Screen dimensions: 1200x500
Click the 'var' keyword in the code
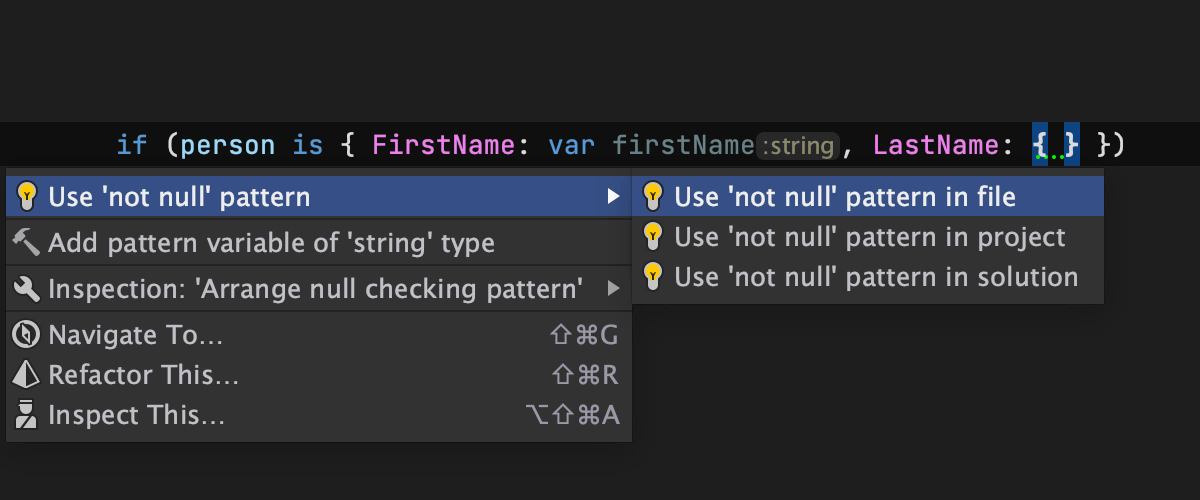pyautogui.click(x=572, y=145)
